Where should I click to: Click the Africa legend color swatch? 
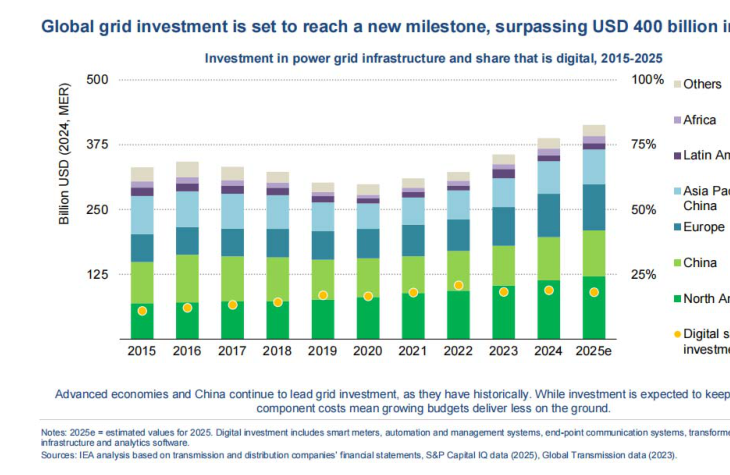[677, 120]
